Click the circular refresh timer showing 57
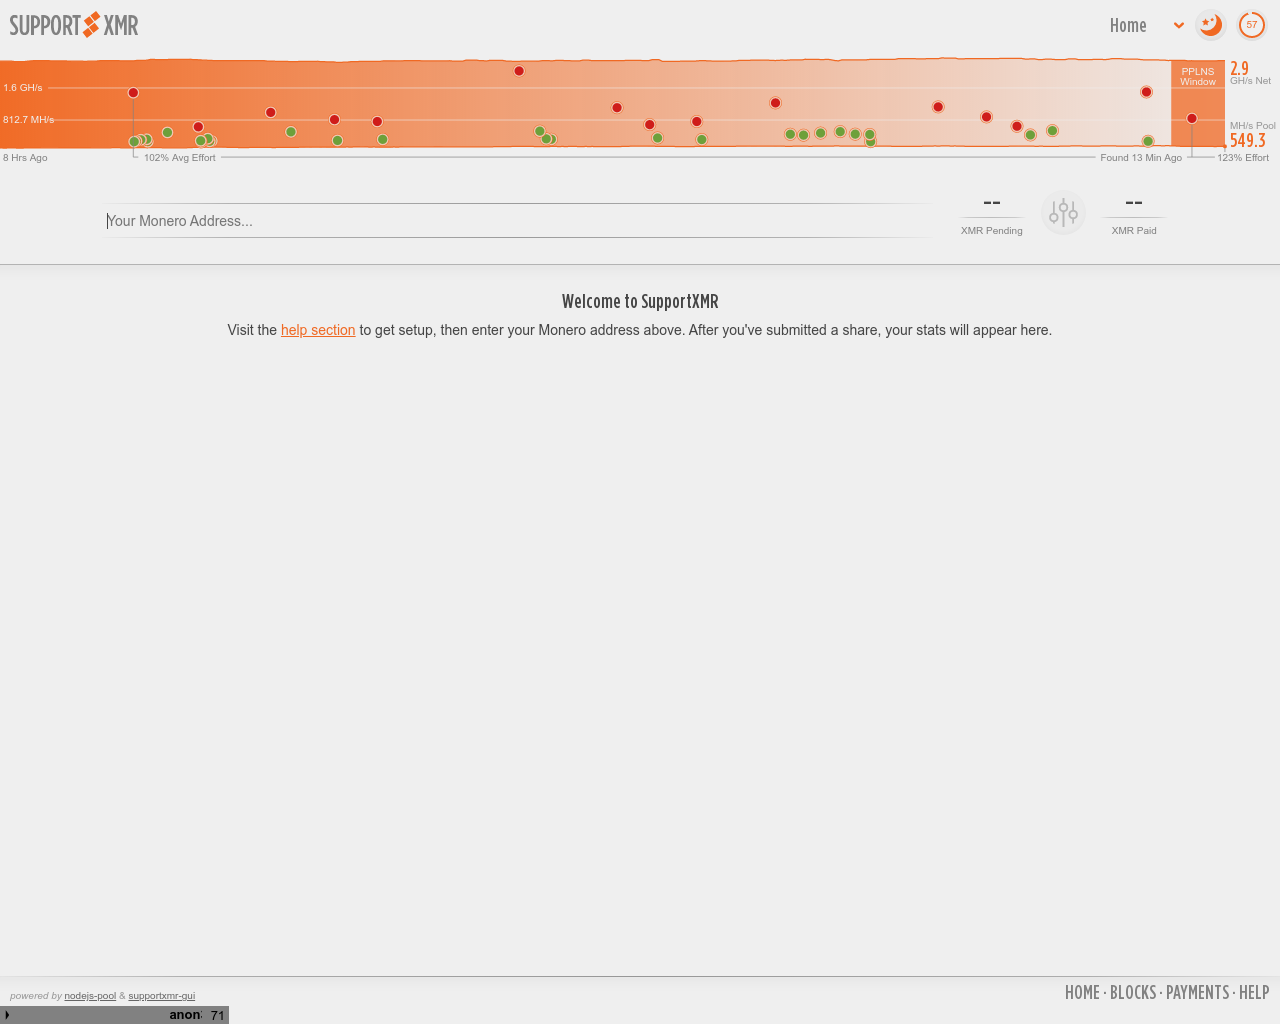The width and height of the screenshot is (1280, 1024). tap(1252, 25)
